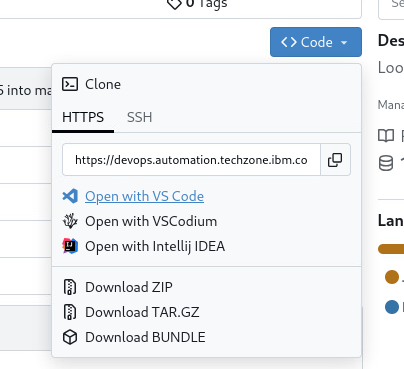The height and width of the screenshot is (369, 404).
Task: Open the Code dropdown button
Action: tap(316, 42)
